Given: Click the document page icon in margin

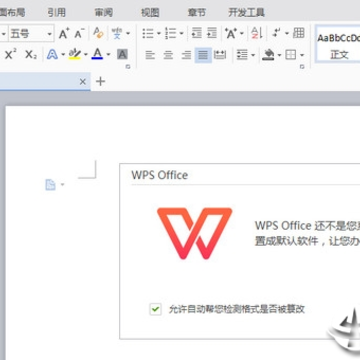Looking at the screenshot, I should point(50,184).
